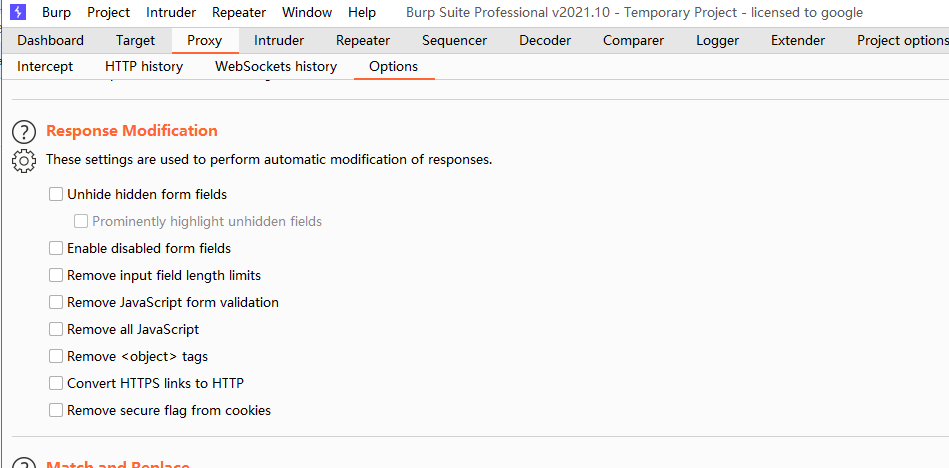Viewport: 949px width, 468px height.
Task: Open the HTTP history sub-tab
Action: tap(144, 67)
